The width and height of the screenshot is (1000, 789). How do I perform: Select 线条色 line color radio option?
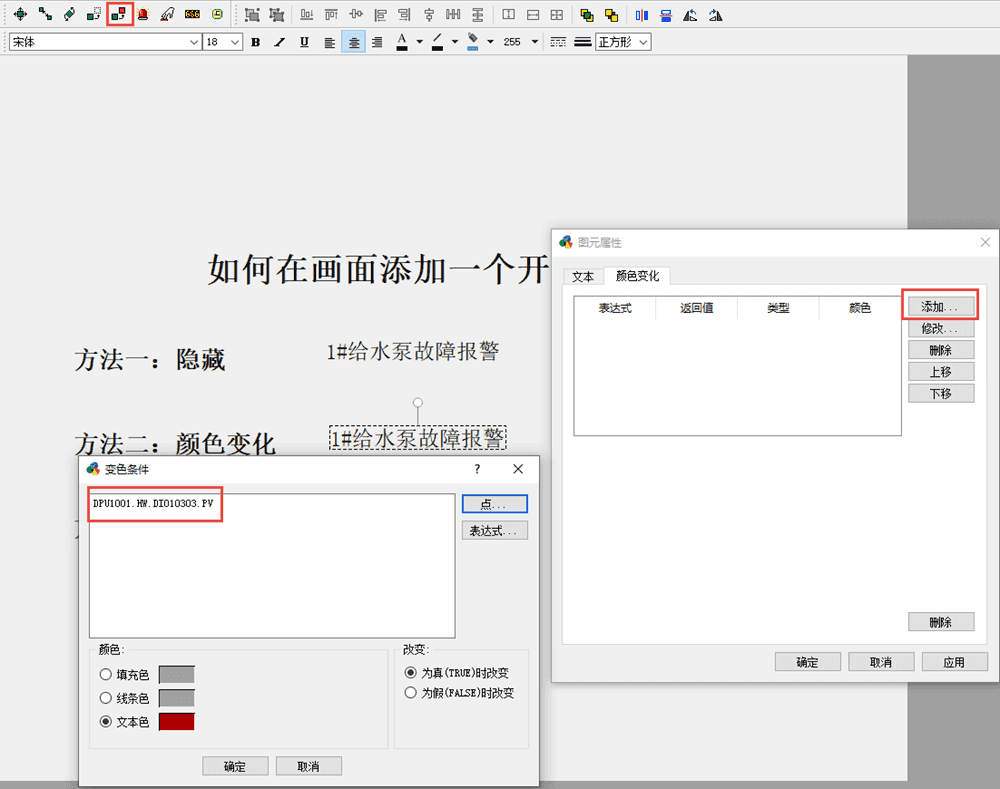tap(106, 698)
